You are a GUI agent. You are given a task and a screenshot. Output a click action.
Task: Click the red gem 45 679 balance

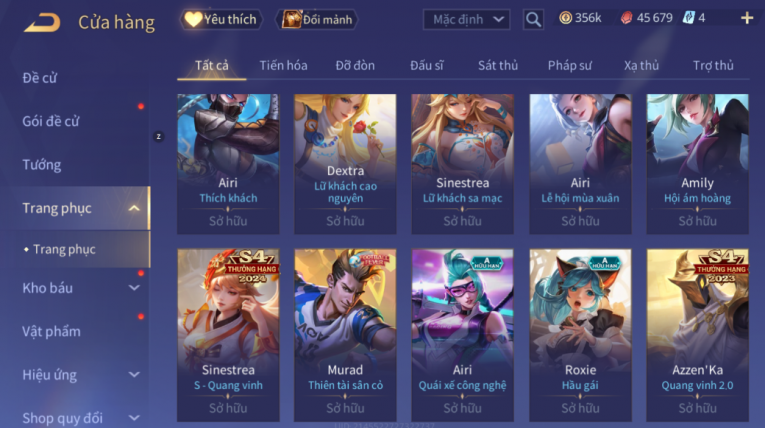646,18
